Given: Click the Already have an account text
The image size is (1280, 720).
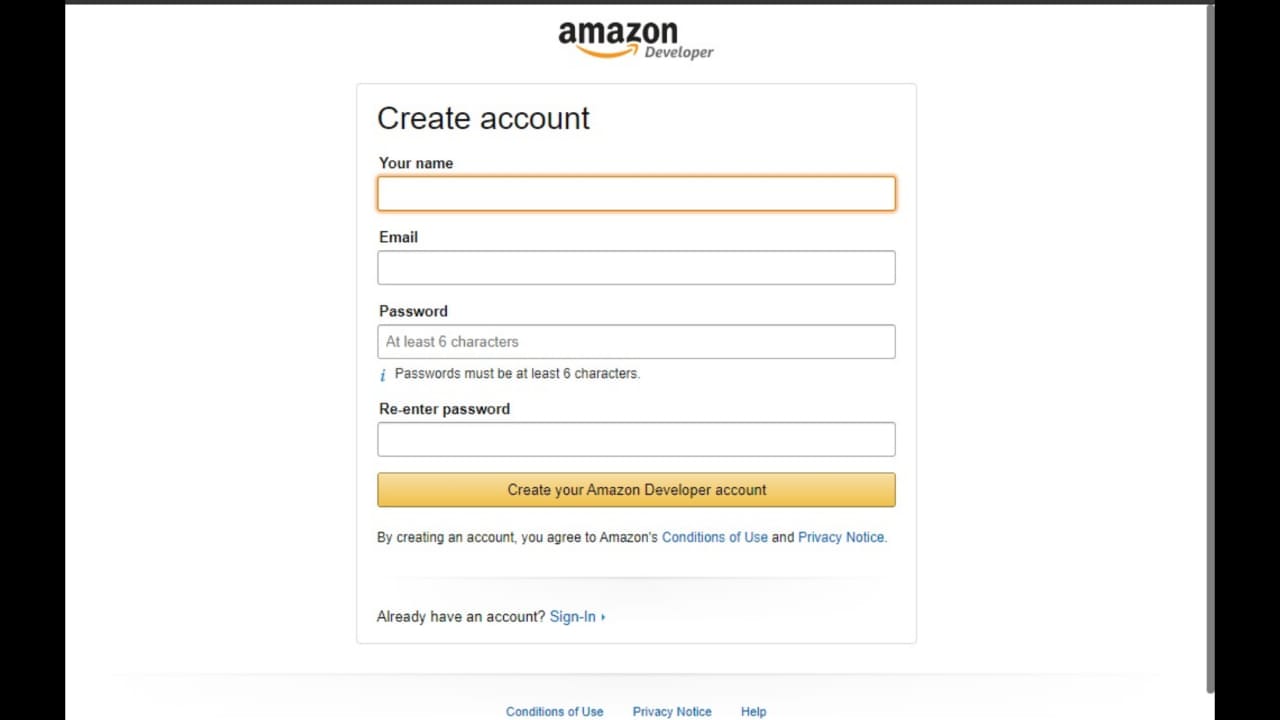Looking at the screenshot, I should coord(460,616).
